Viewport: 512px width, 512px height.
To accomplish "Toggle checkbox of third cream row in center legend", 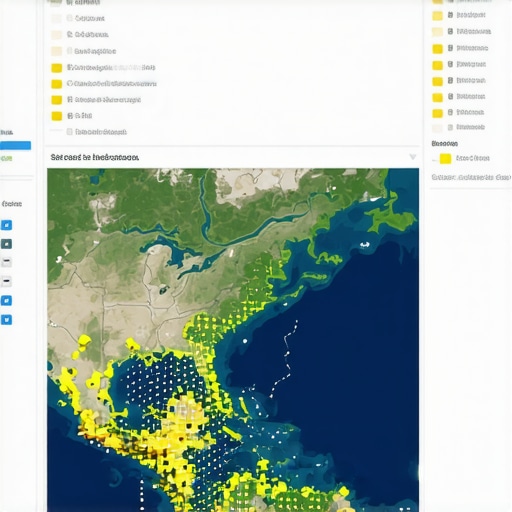I will pos(69,51).
